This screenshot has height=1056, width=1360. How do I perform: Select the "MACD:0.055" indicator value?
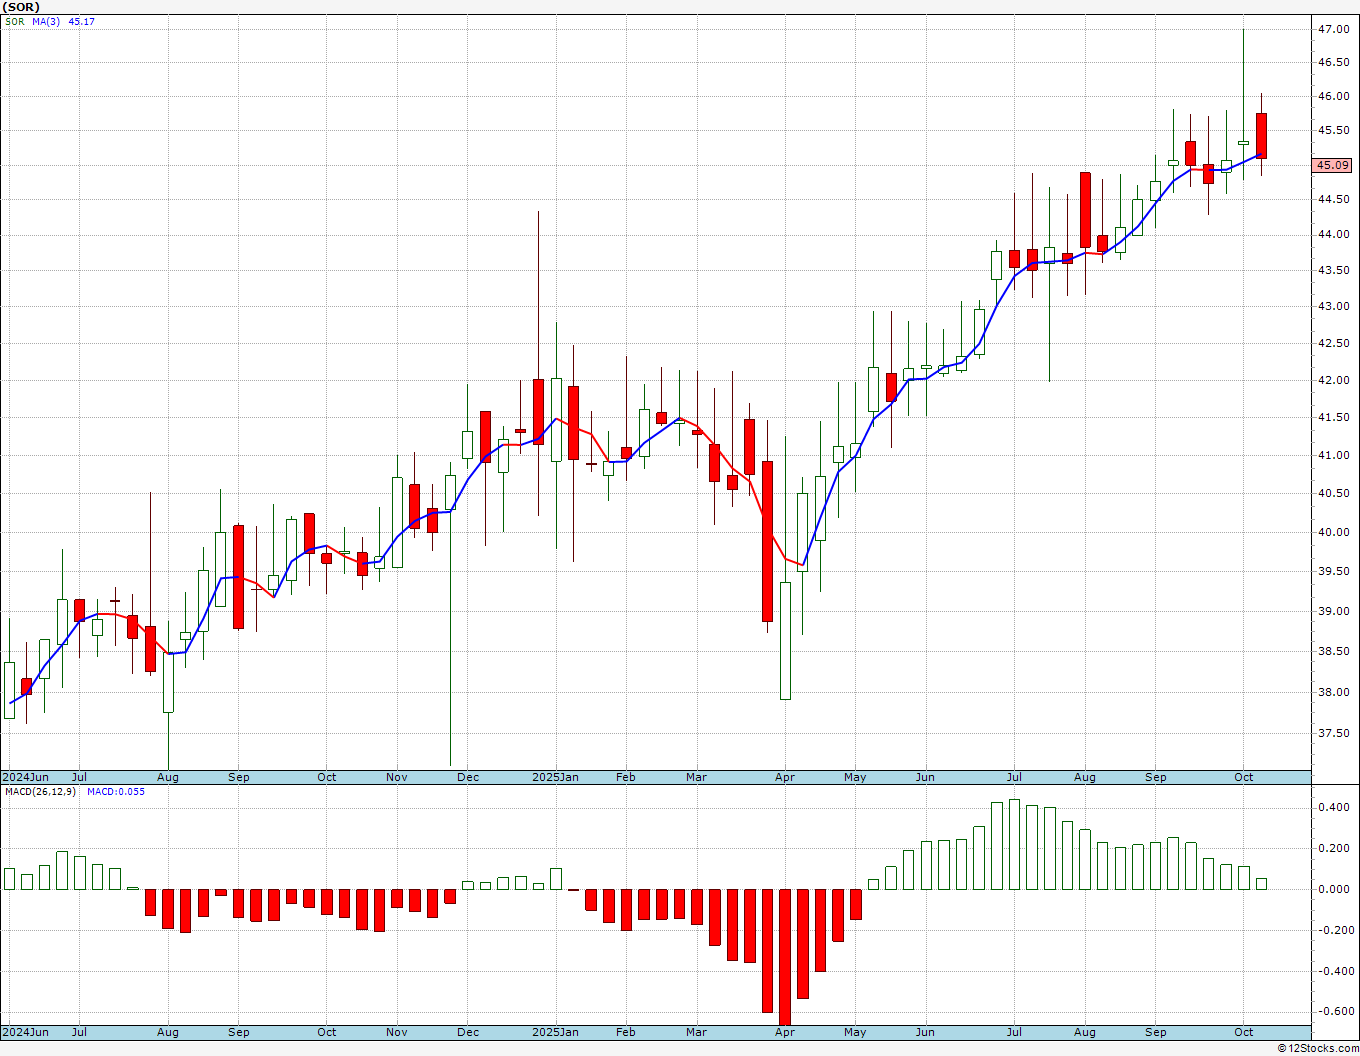116,792
